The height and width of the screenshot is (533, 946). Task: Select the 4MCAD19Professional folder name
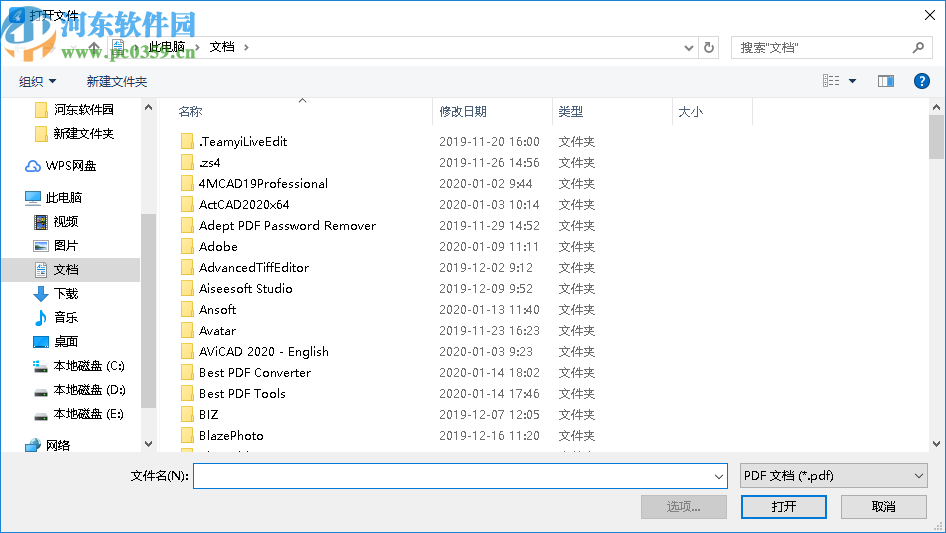tap(263, 184)
